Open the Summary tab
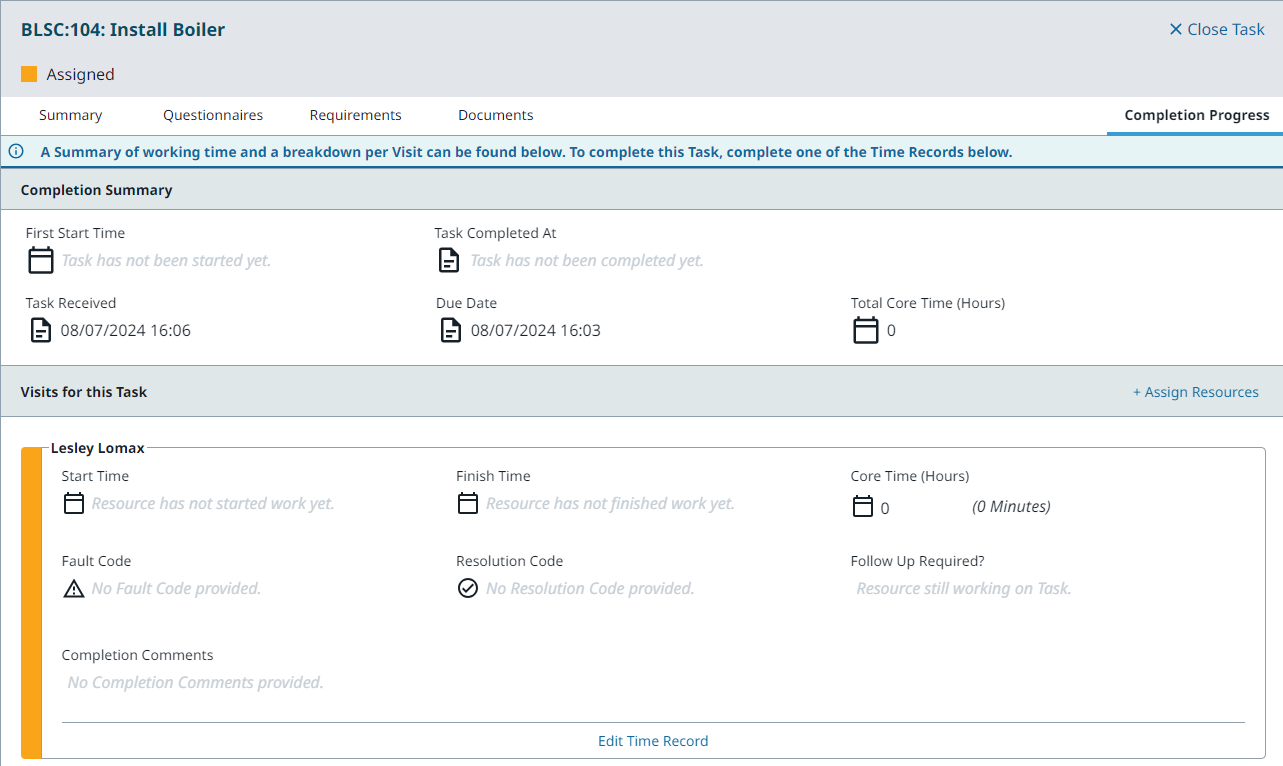Screen dimensions: 1283x766 pos(70,115)
